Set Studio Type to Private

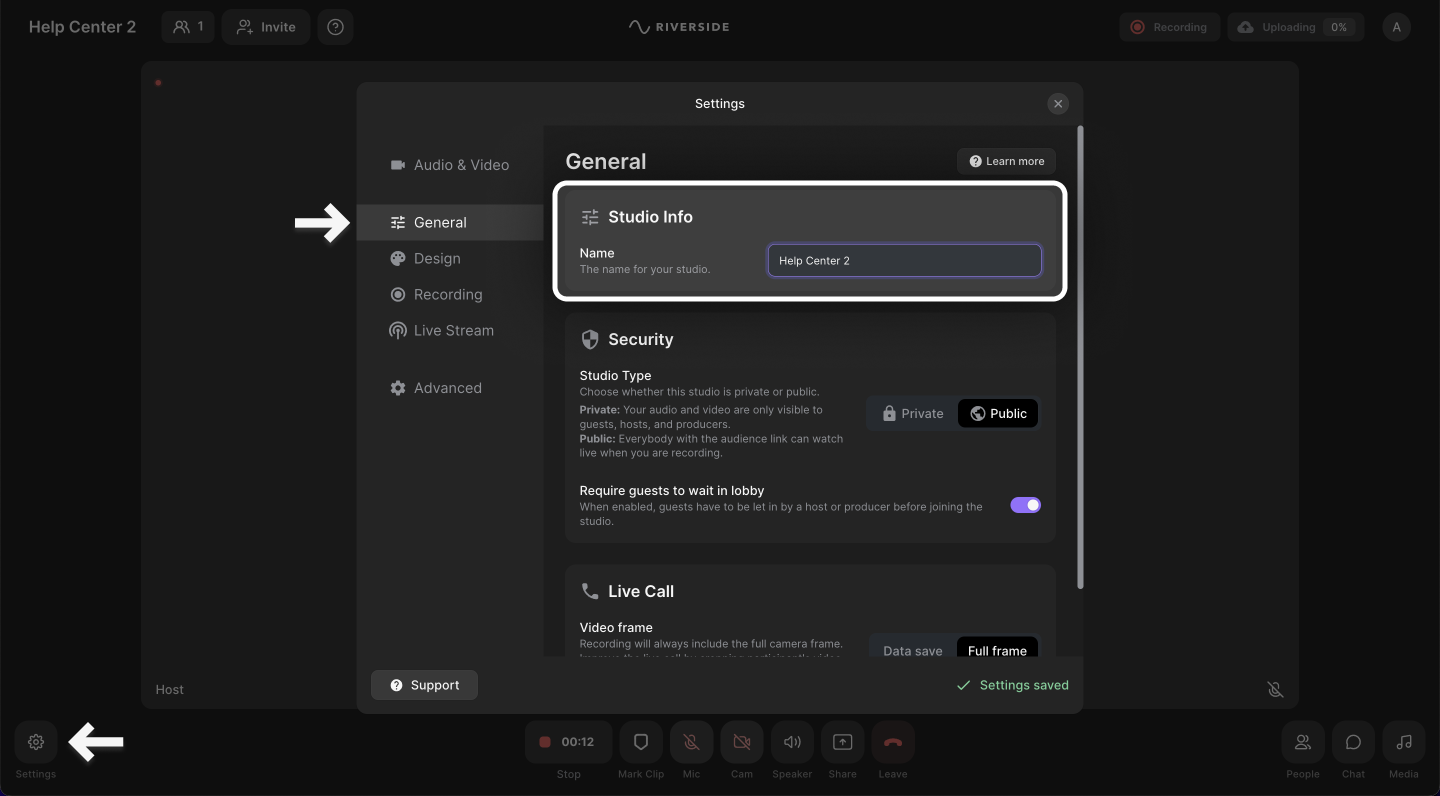(913, 414)
